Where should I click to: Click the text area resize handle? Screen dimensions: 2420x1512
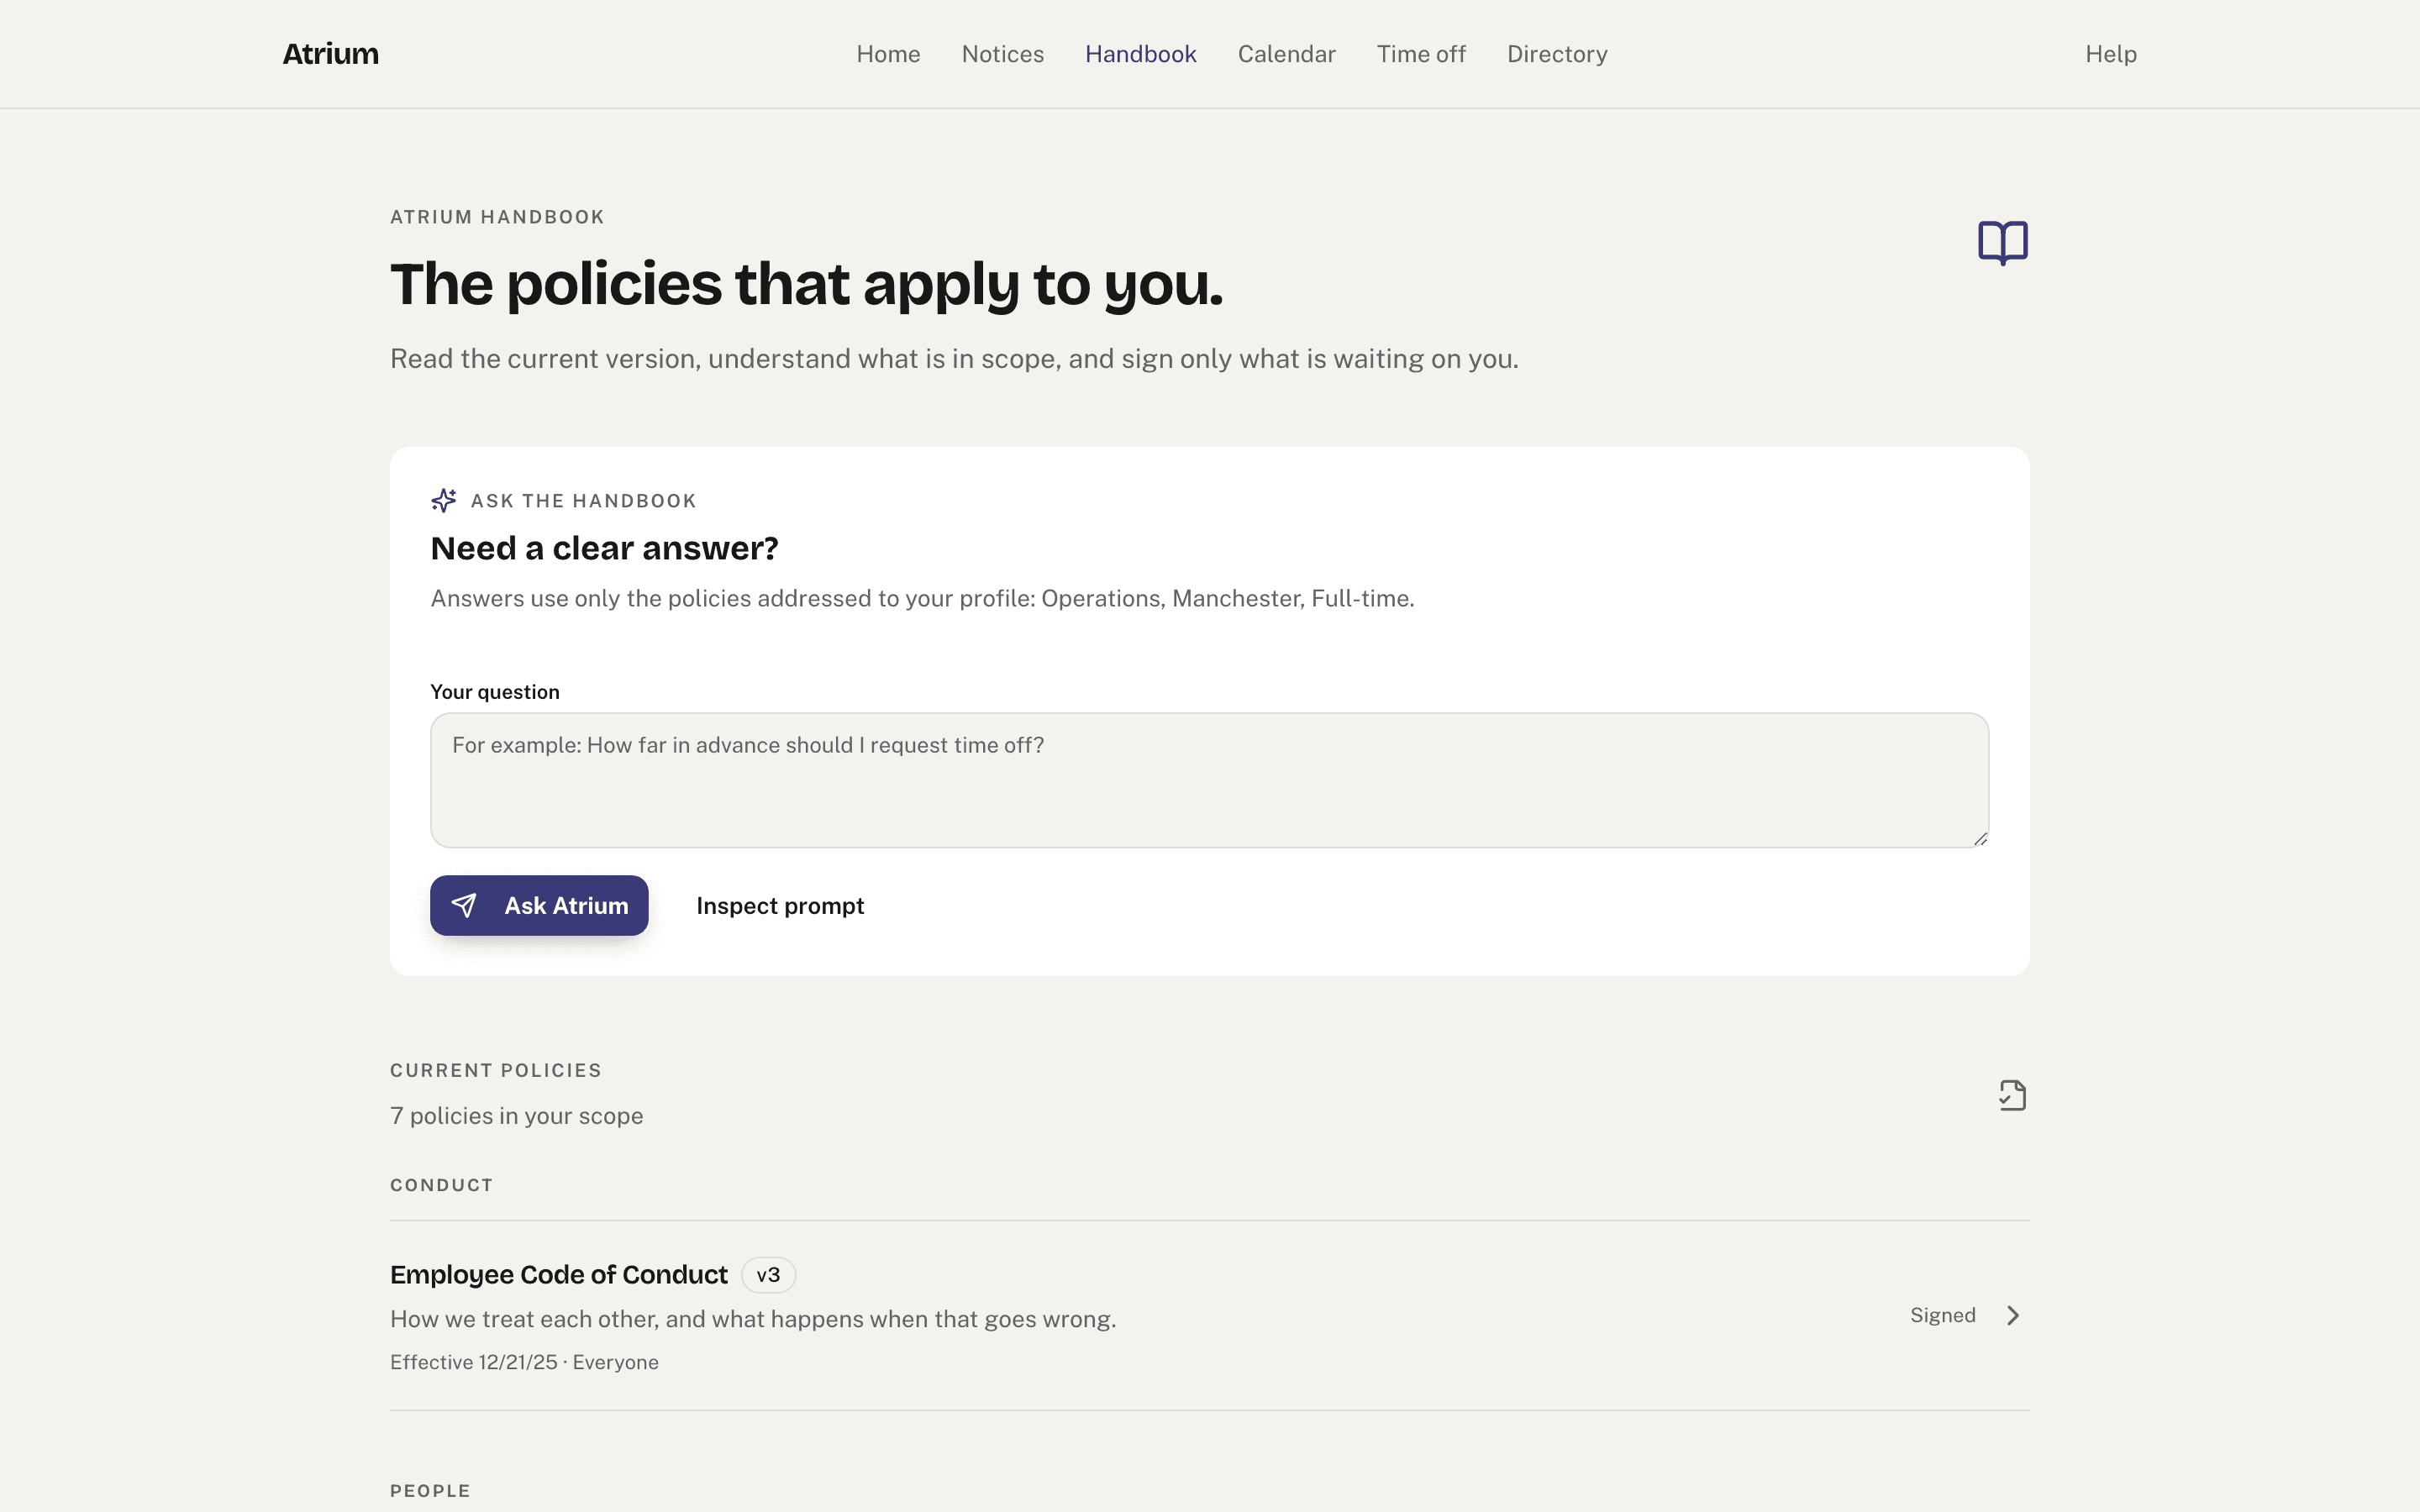click(x=1980, y=839)
